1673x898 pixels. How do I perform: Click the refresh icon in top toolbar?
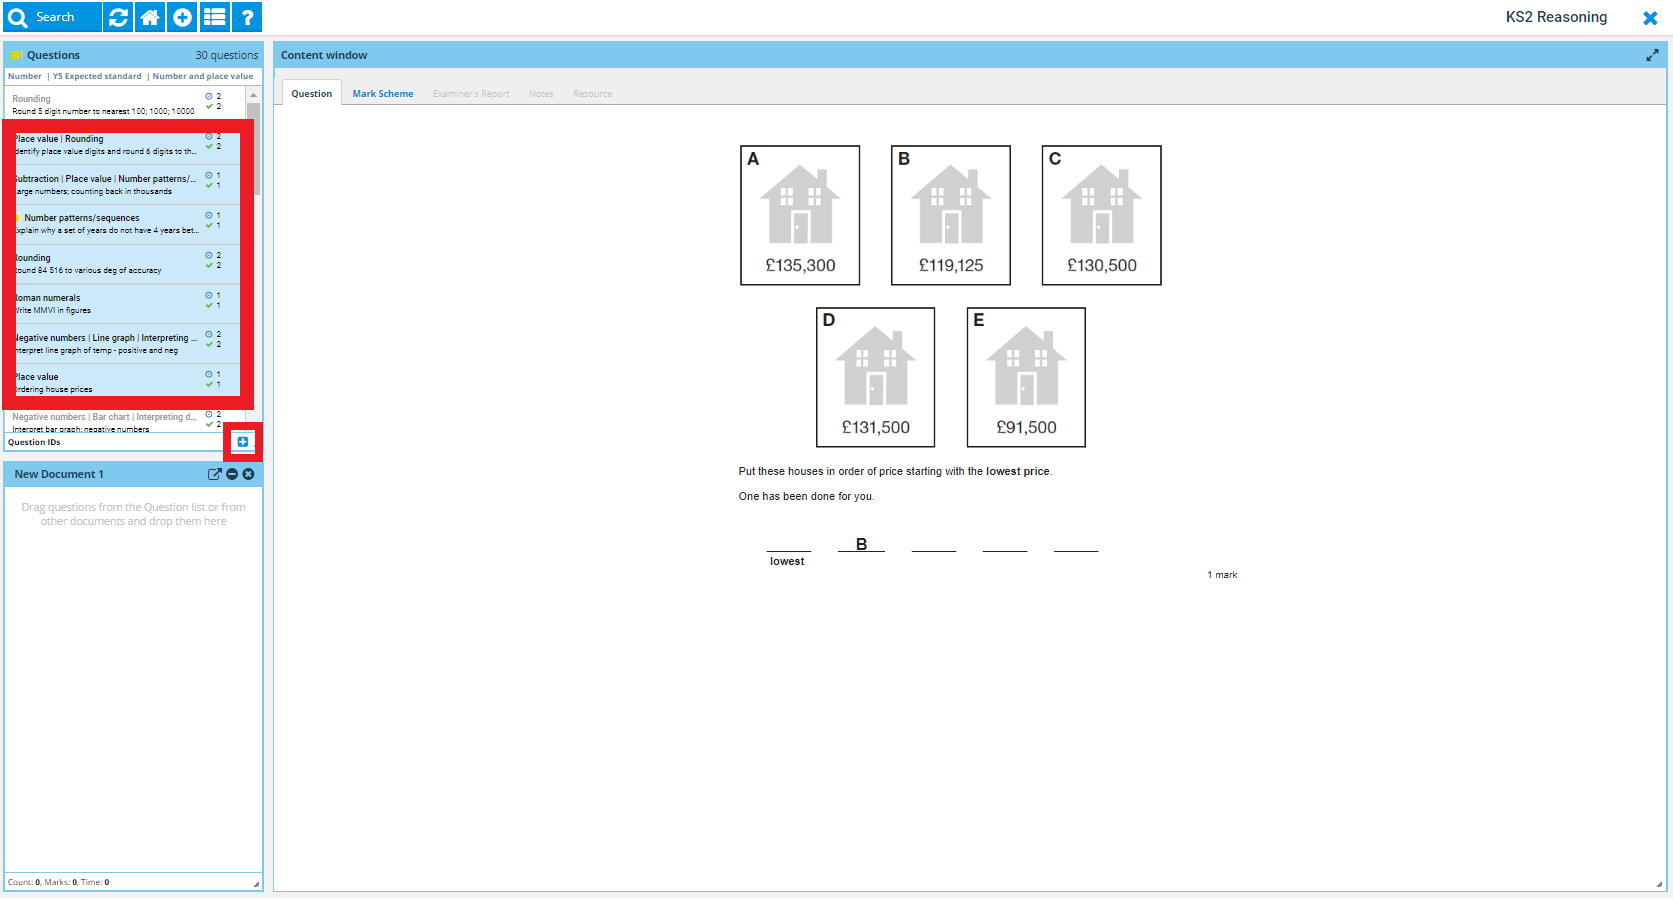click(118, 17)
